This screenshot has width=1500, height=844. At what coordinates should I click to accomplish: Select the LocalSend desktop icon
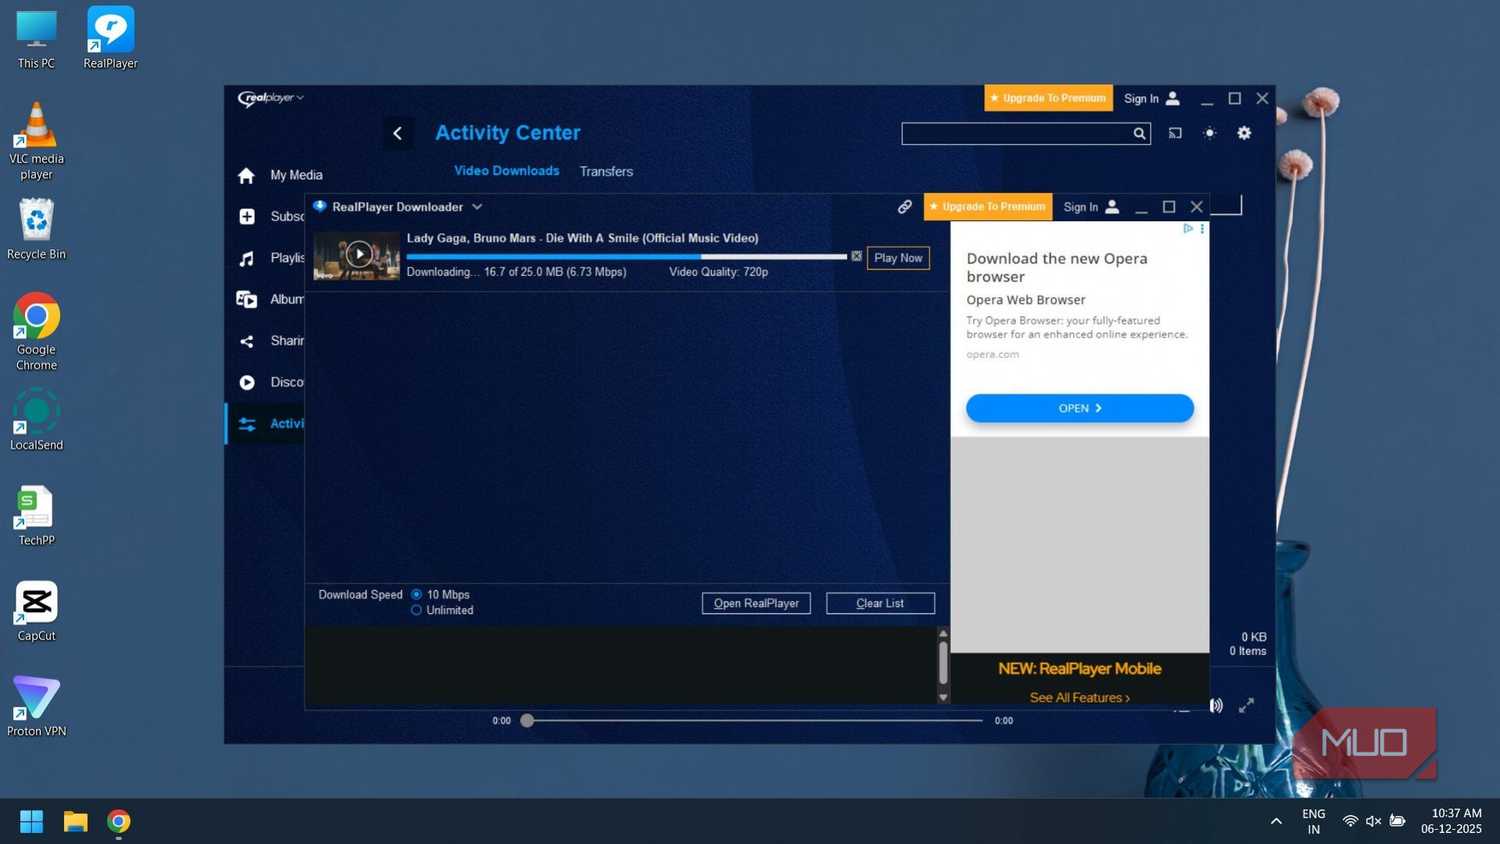click(36, 420)
